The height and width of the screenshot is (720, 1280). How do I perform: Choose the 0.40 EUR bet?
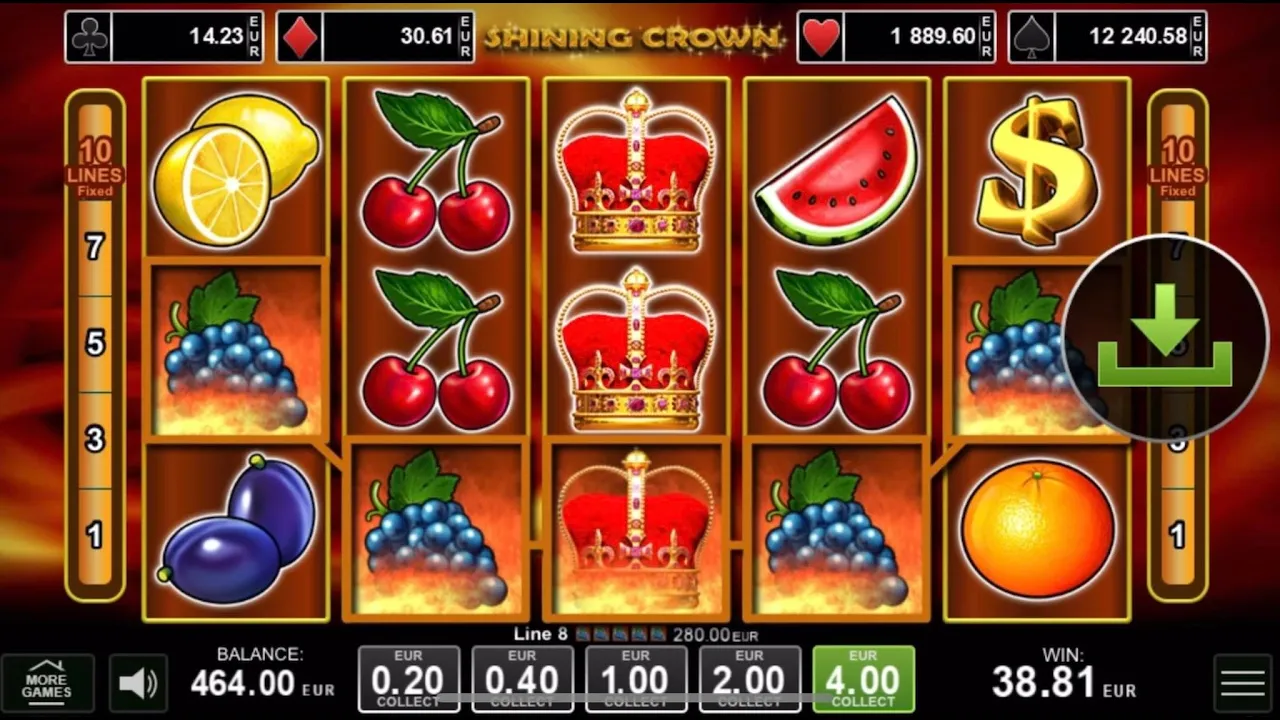pyautogui.click(x=523, y=679)
